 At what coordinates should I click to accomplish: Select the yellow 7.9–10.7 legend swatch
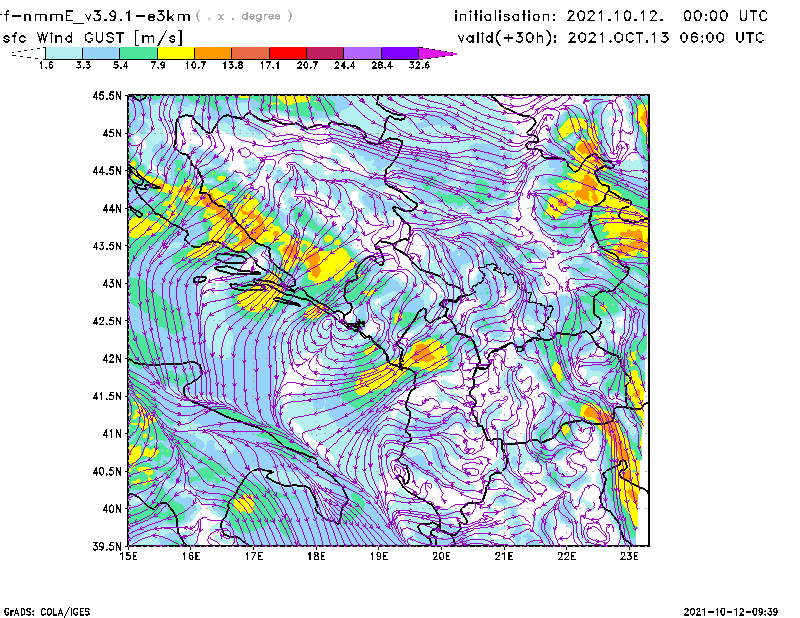coord(176,53)
